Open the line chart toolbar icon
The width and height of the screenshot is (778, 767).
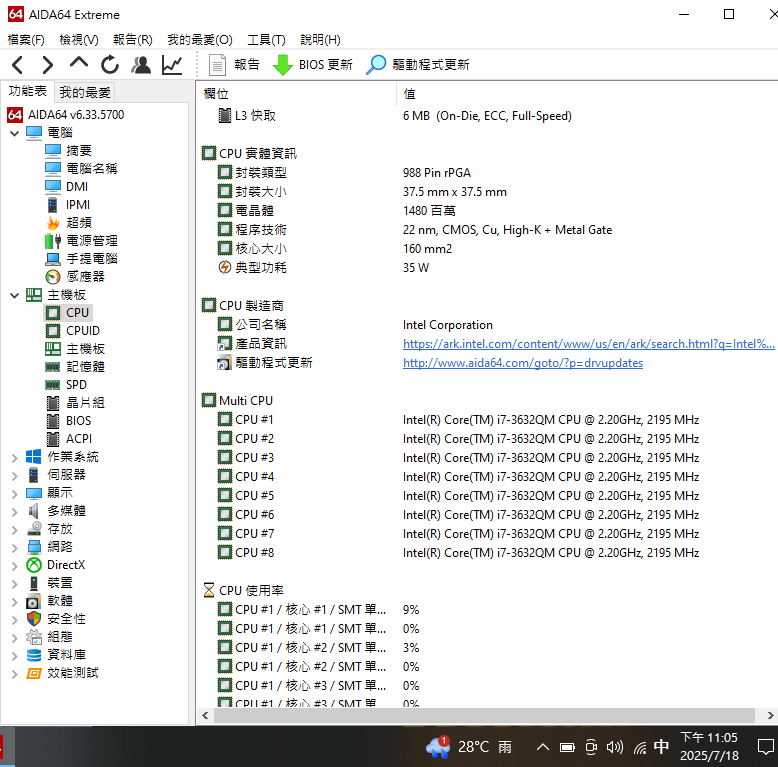(x=172, y=65)
